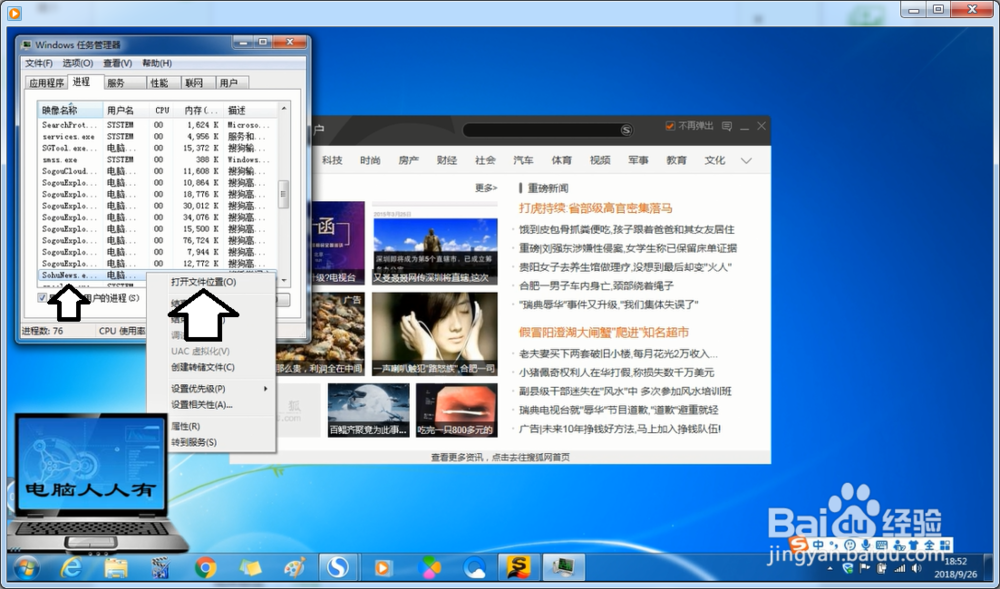1000x589 pixels.
Task: Expand 设置优先级(P) submenu
Action: [x=212, y=388]
